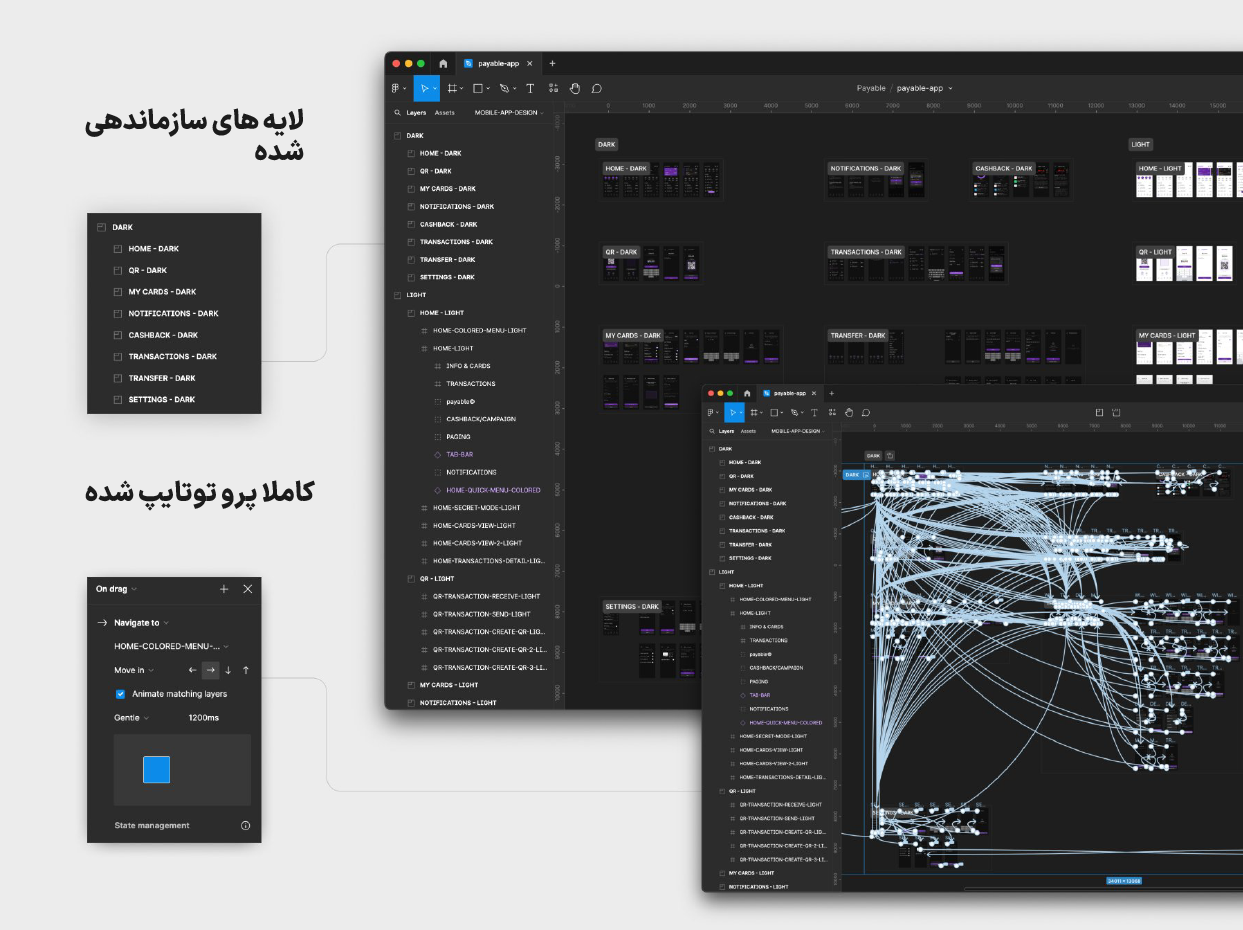Click the Home icon in the smaller front window
The image size is (1243, 930).
[x=747, y=394]
